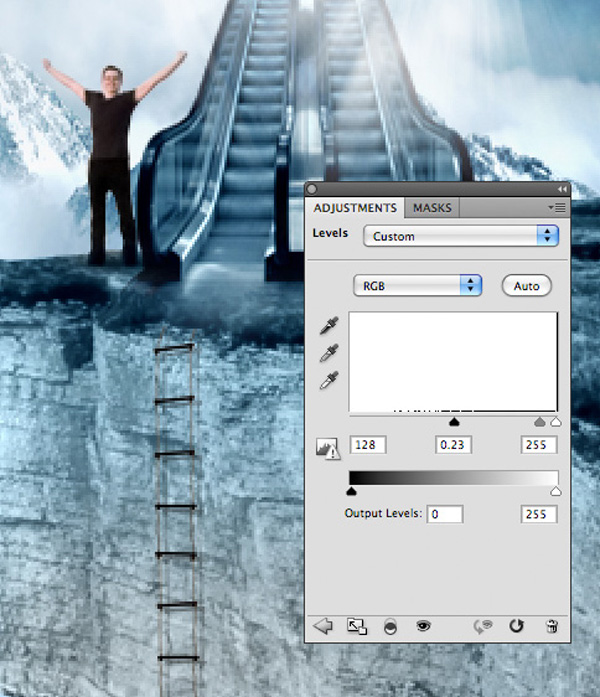
Task: Clip adjustment to layer below icon
Action: [390, 627]
